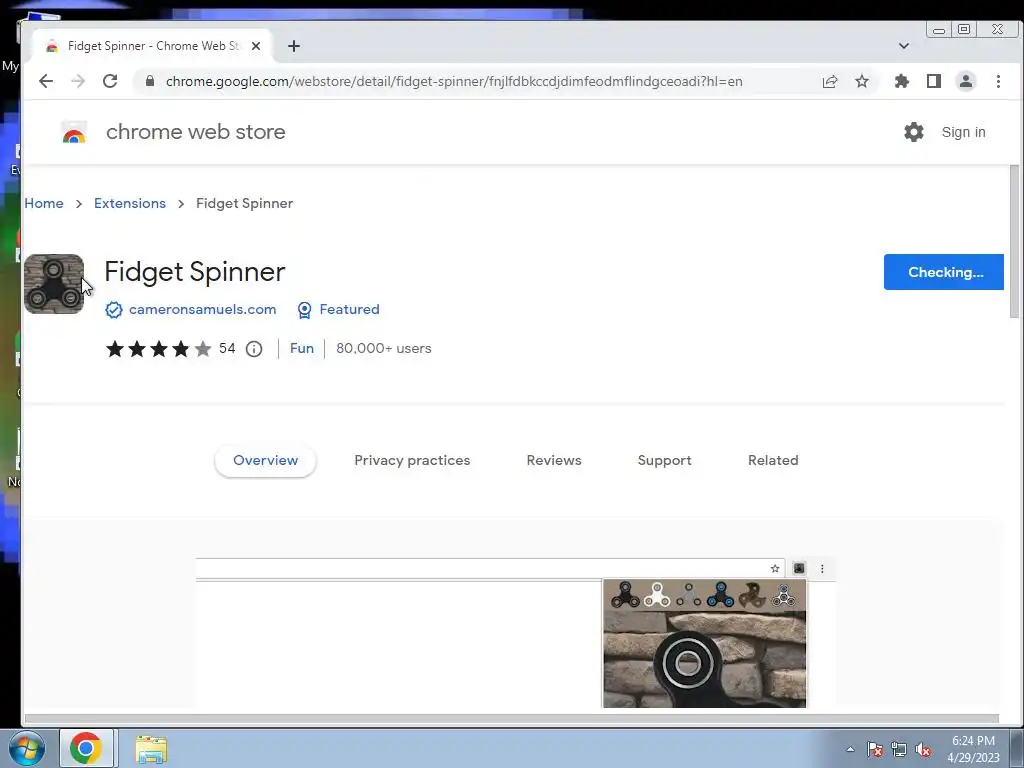Toggle the browser side panel
Screen dimensions: 1024x768
point(934,81)
